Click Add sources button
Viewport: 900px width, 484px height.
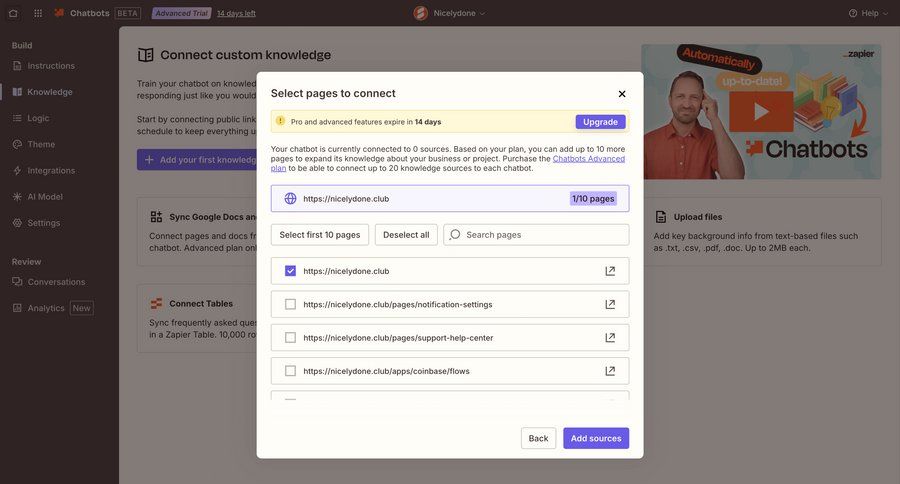click(596, 438)
